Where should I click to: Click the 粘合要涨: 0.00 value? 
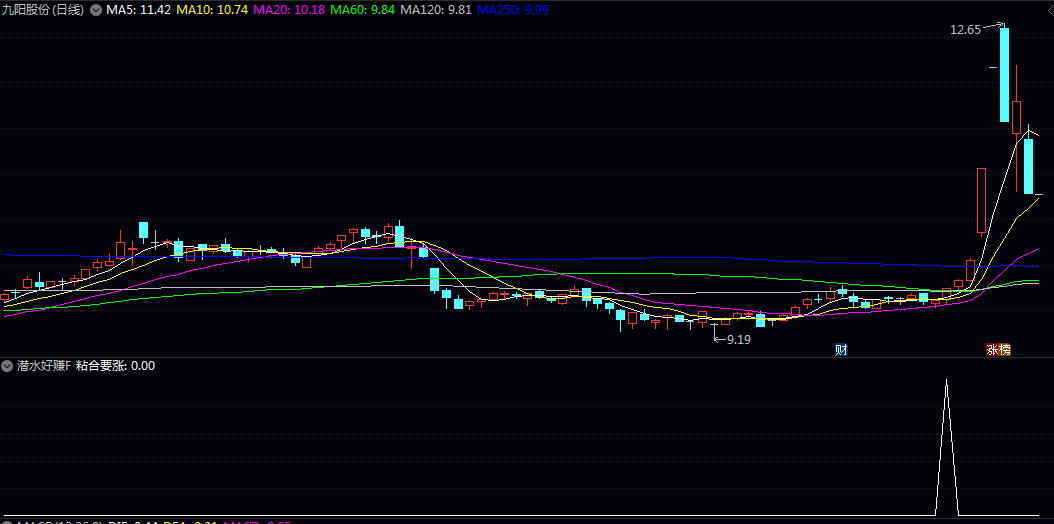116,366
